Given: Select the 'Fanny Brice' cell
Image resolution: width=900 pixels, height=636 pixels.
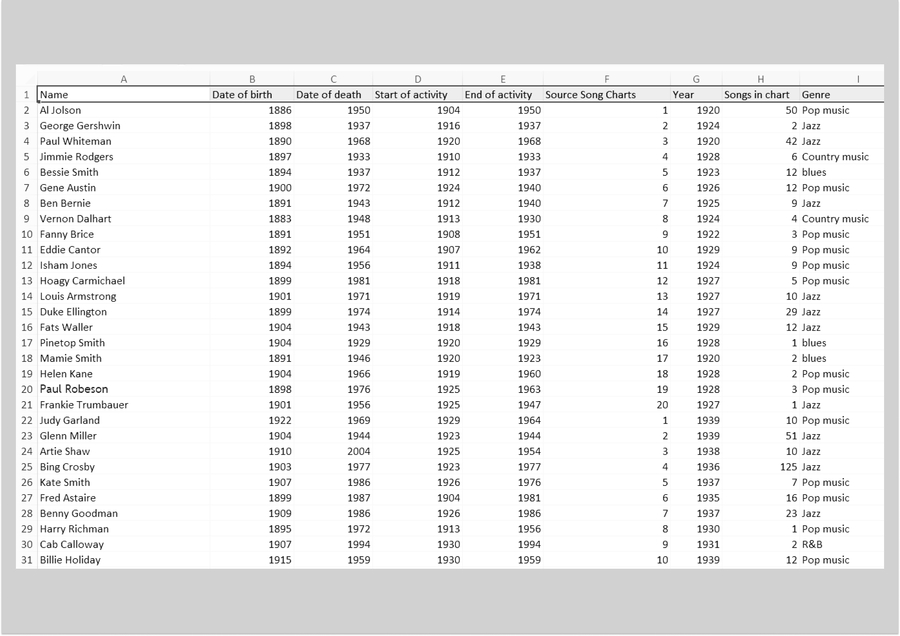Looking at the screenshot, I should click(x=123, y=234).
